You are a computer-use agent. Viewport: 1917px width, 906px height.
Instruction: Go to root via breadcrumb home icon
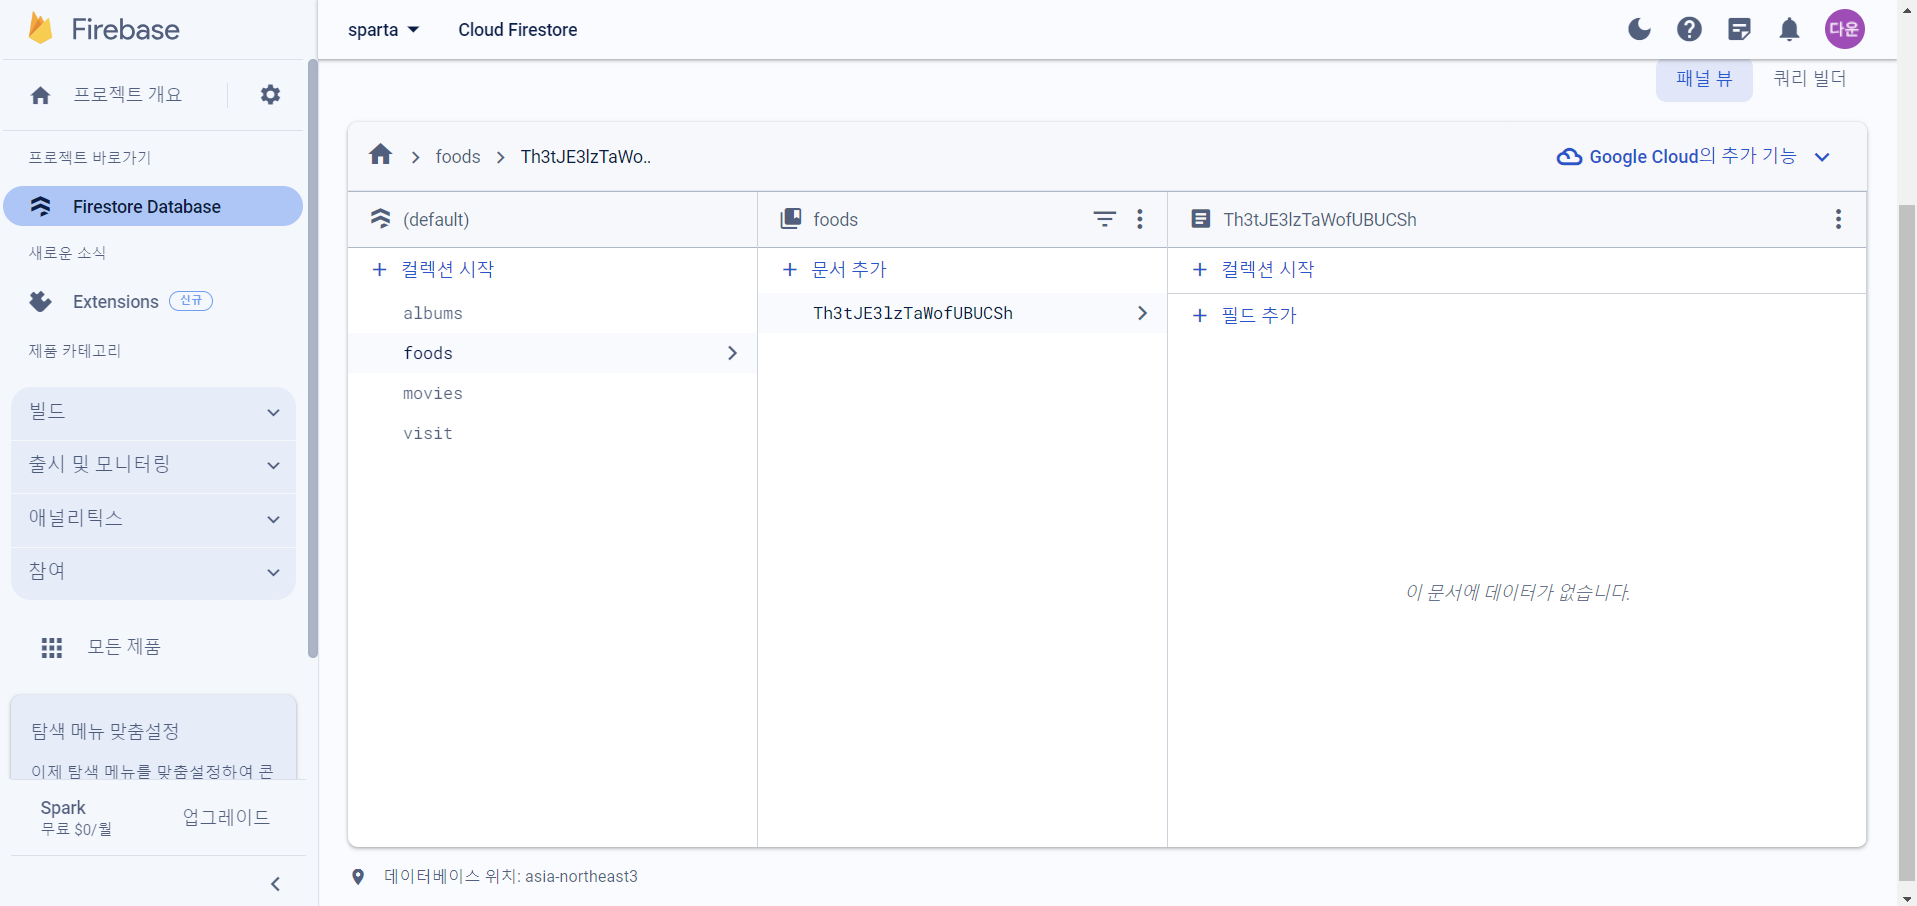pos(380,154)
